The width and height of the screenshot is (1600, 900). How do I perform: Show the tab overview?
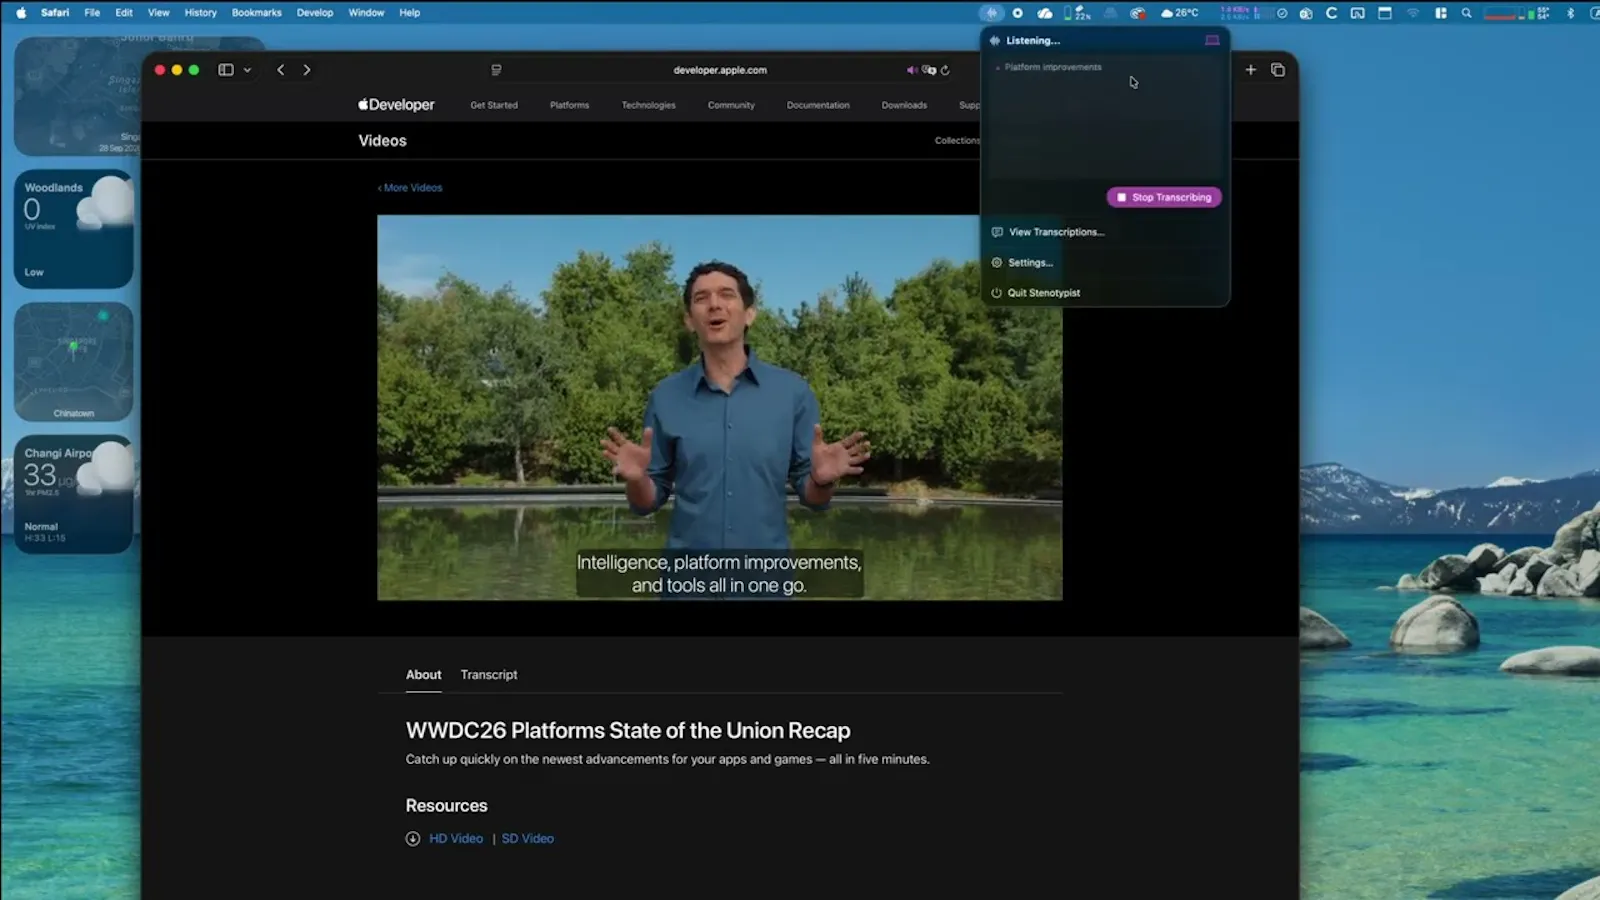point(1278,70)
